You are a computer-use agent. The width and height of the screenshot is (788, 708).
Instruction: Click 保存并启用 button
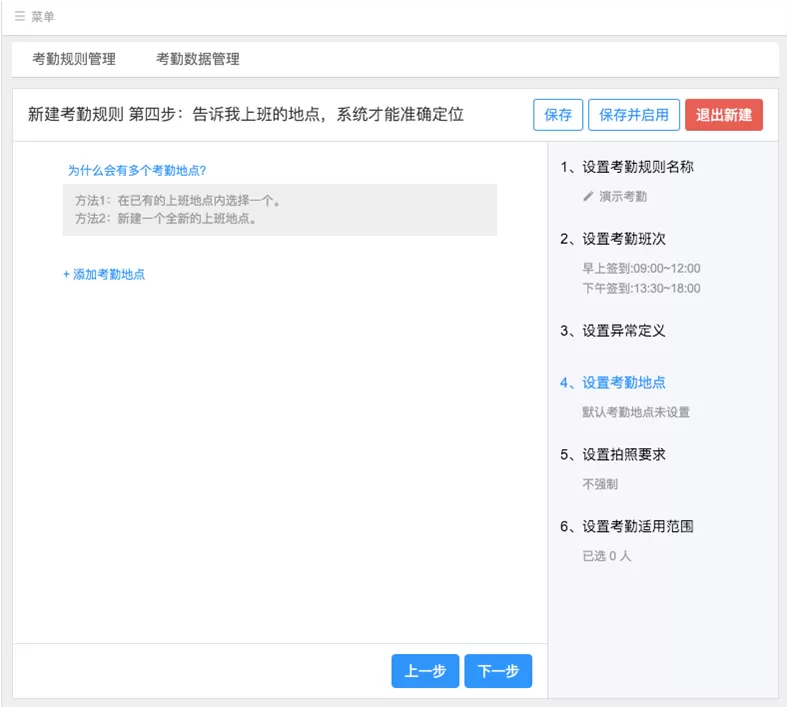click(x=634, y=115)
